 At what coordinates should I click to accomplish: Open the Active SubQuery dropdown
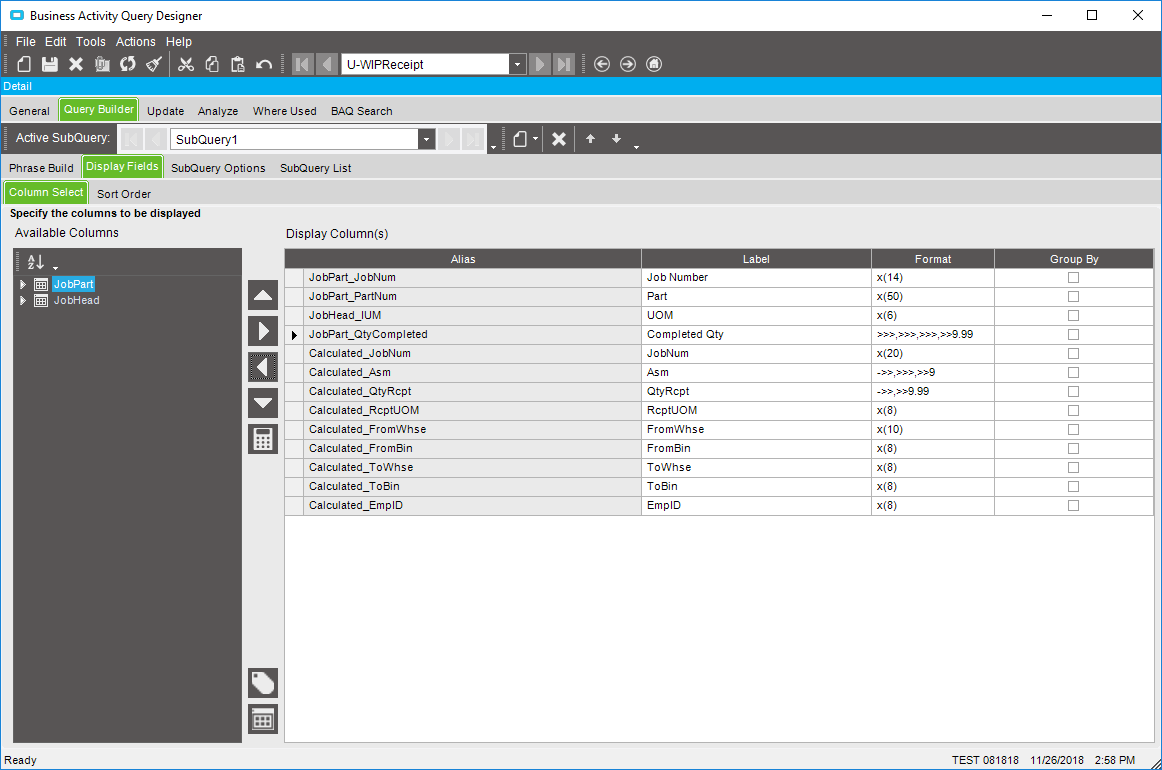[427, 140]
